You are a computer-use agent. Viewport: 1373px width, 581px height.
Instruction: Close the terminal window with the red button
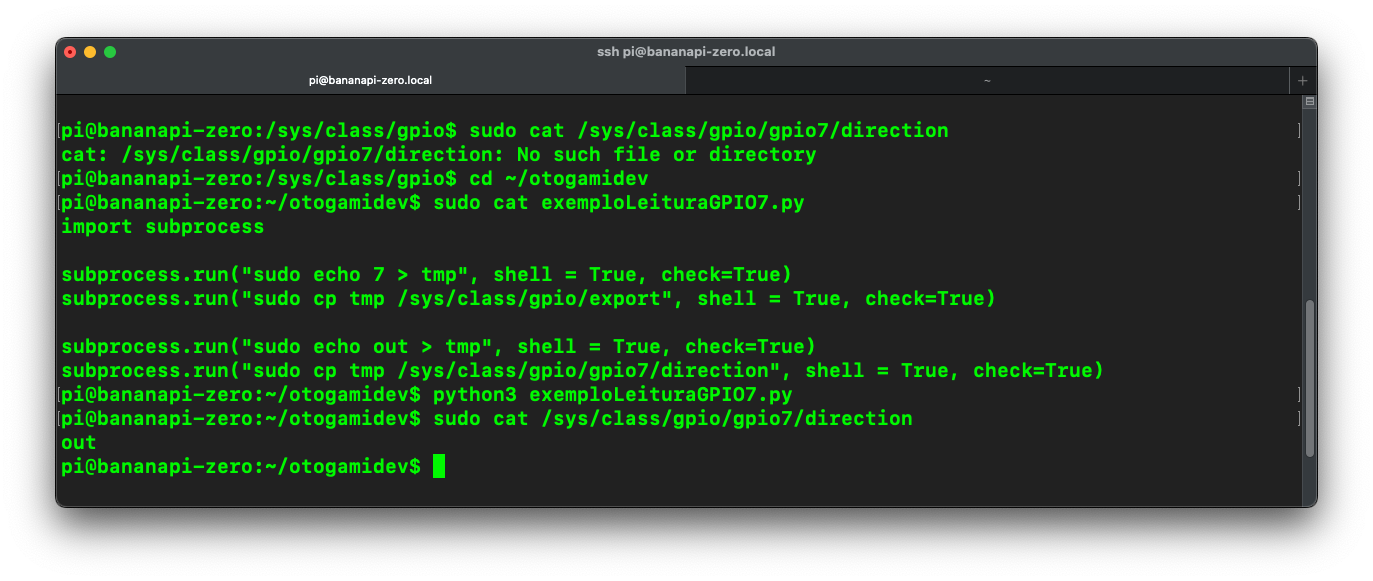[70, 52]
